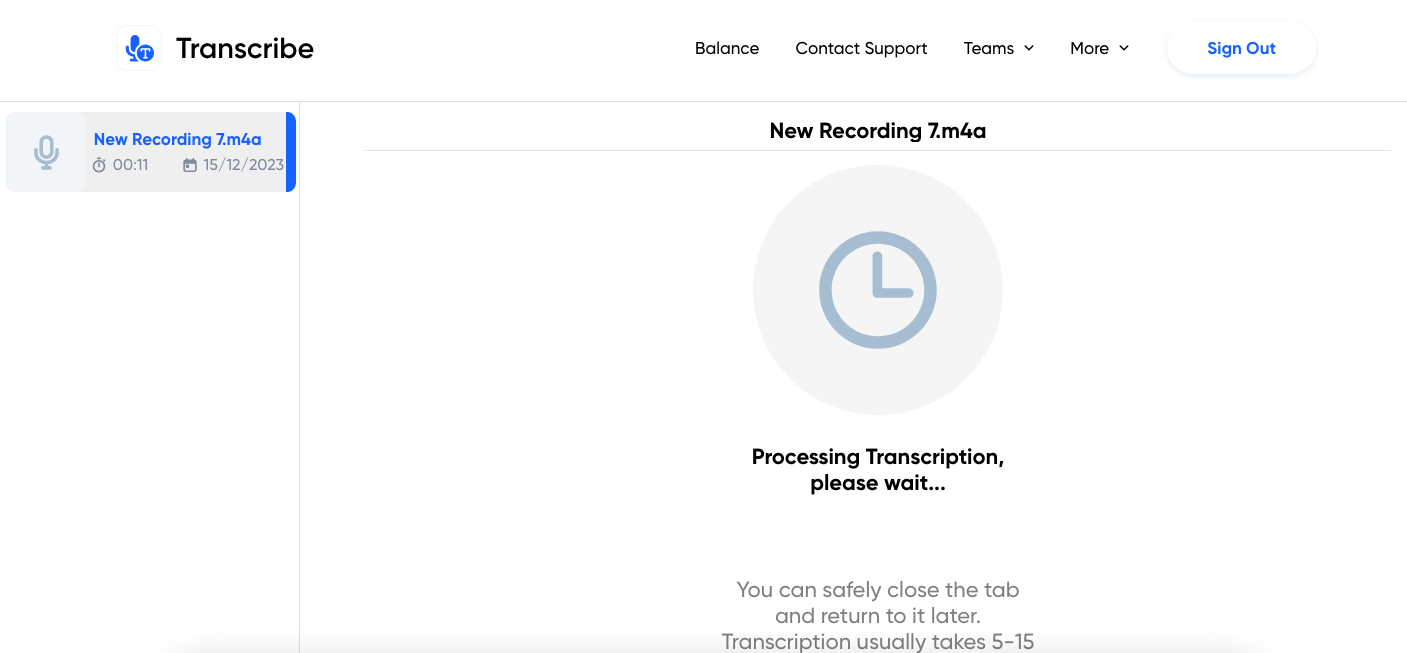Image resolution: width=1407 pixels, height=653 pixels.
Task: Click the calendar date icon
Action: coord(190,165)
